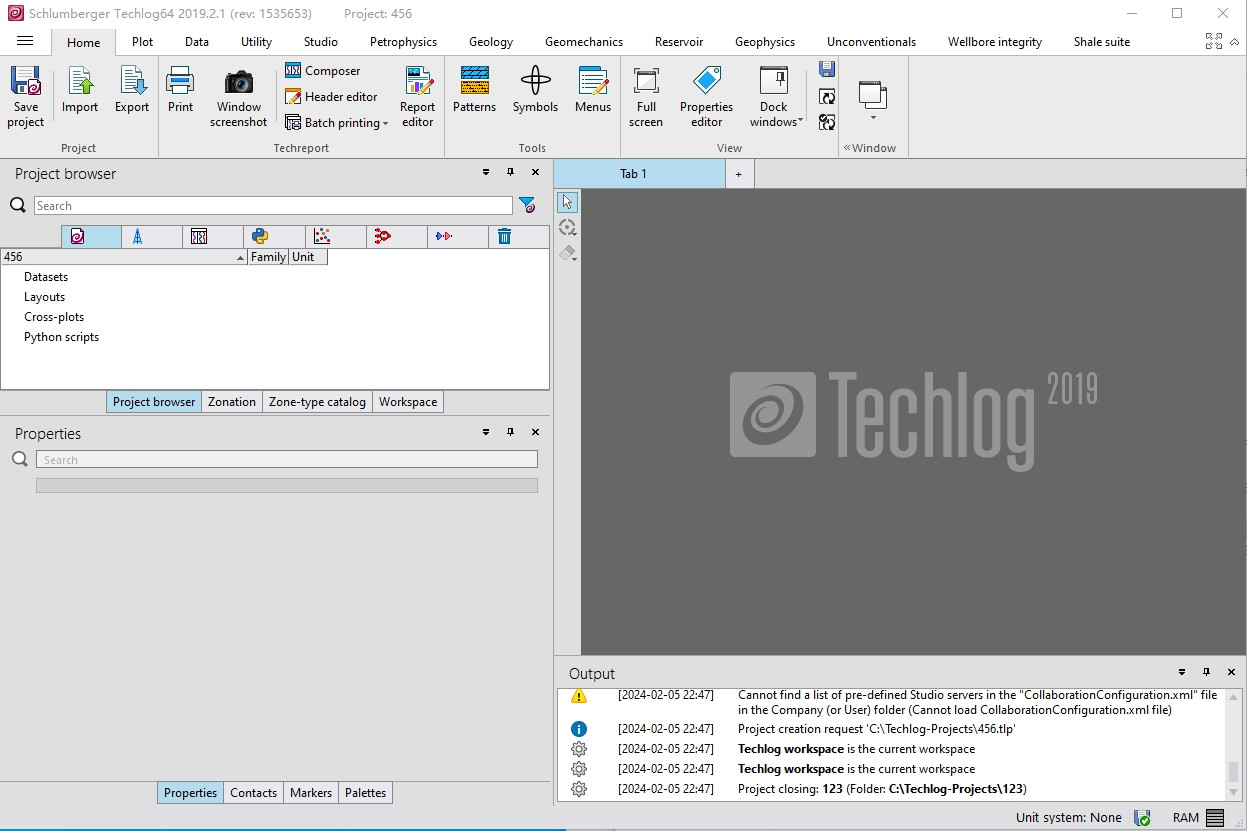Open the Reservoir ribbon tab
The width and height of the screenshot is (1247, 831).
tap(679, 42)
